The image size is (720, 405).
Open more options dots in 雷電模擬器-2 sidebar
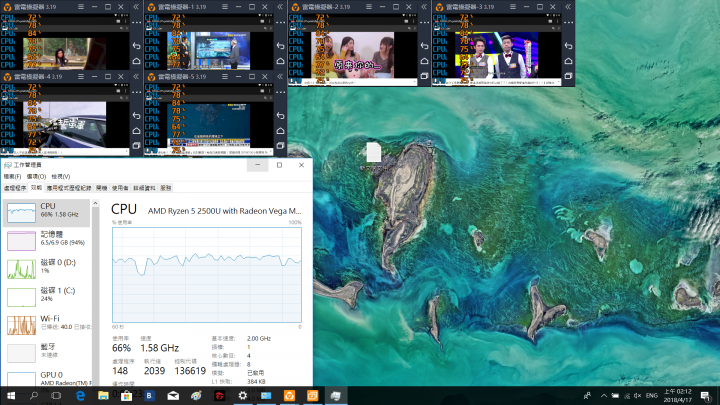click(424, 22)
